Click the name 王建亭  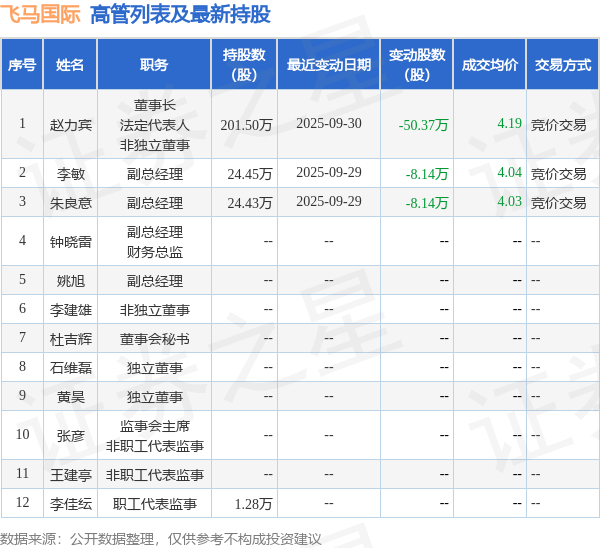tap(71, 475)
